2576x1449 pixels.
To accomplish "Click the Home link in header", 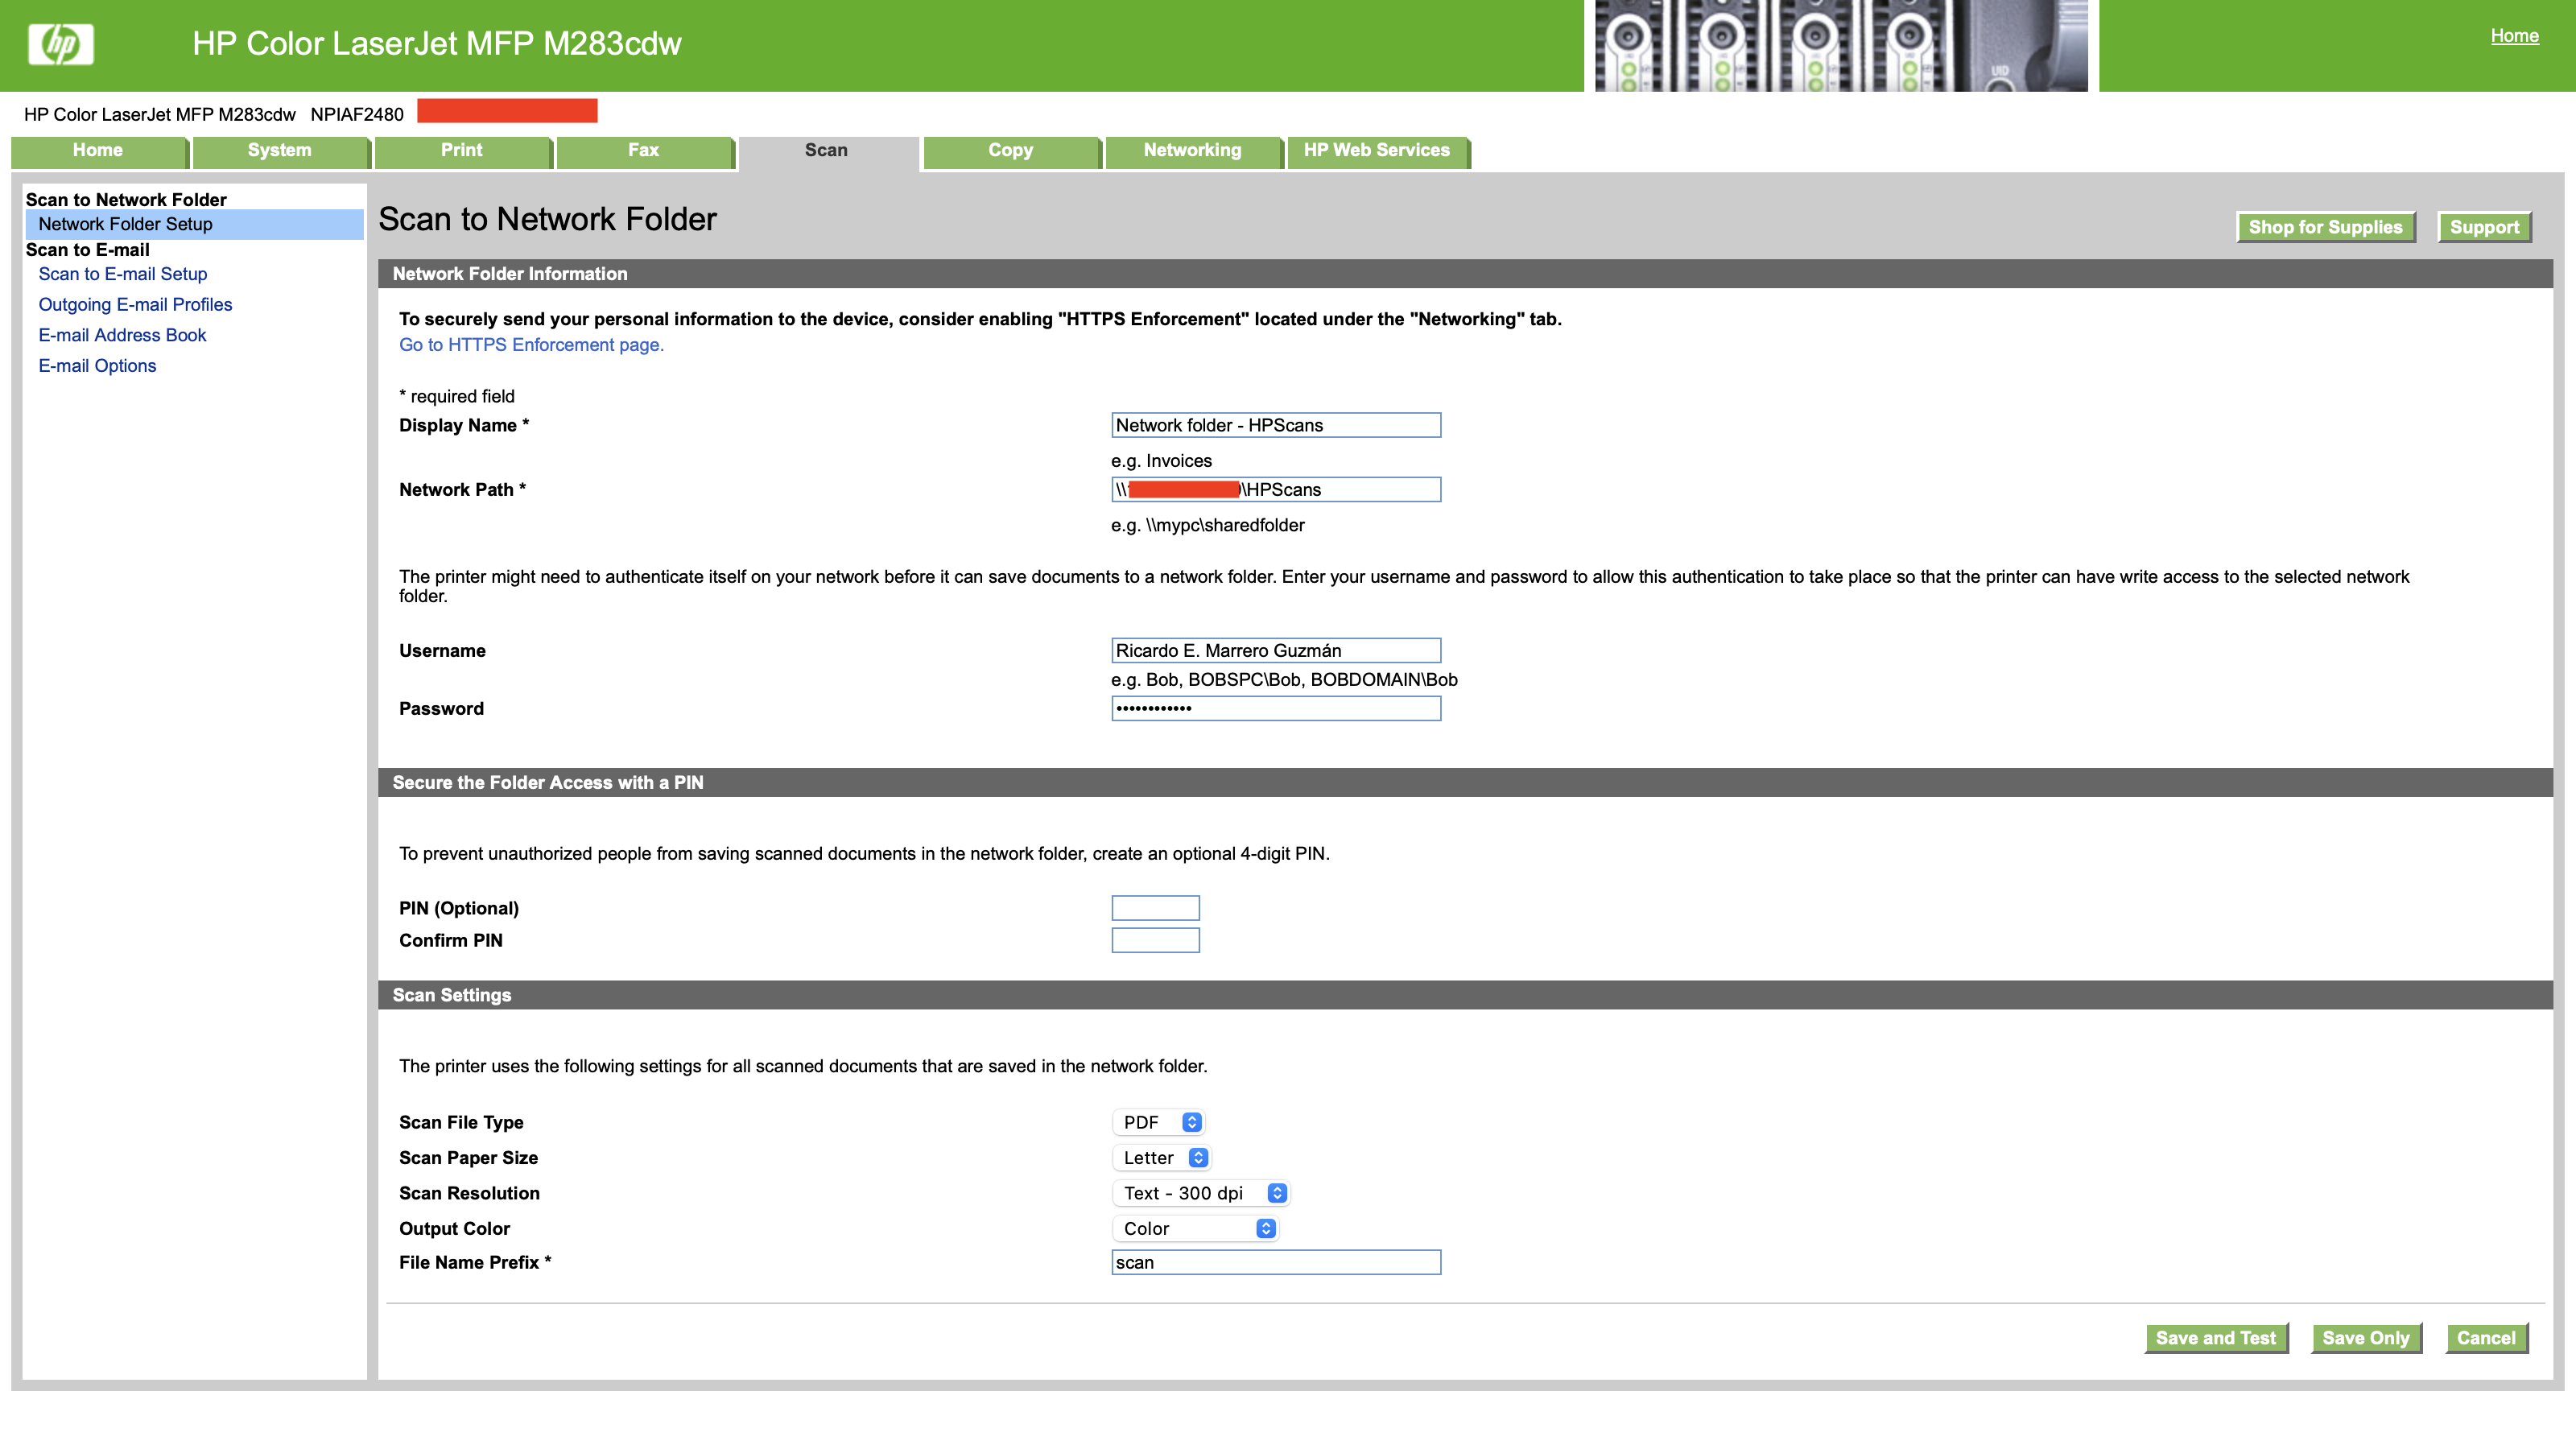I will point(2514,36).
